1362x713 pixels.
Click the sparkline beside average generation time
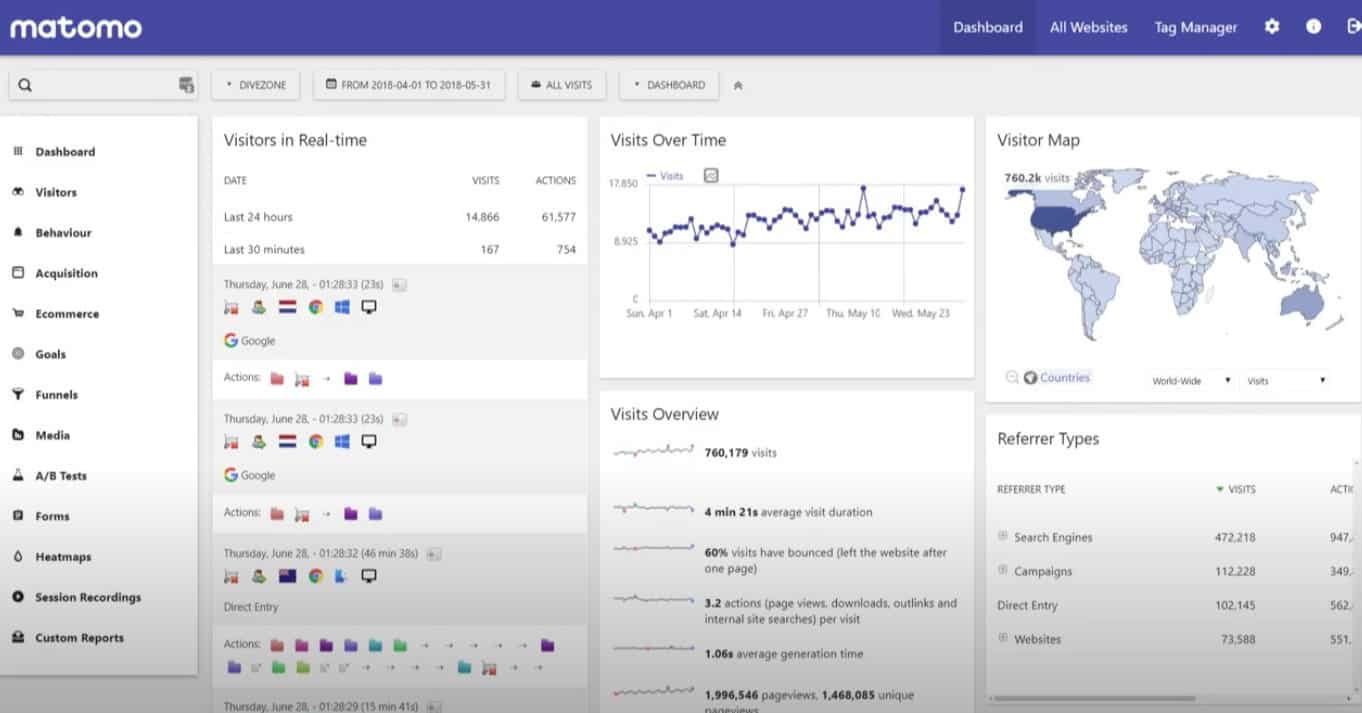tap(653, 649)
